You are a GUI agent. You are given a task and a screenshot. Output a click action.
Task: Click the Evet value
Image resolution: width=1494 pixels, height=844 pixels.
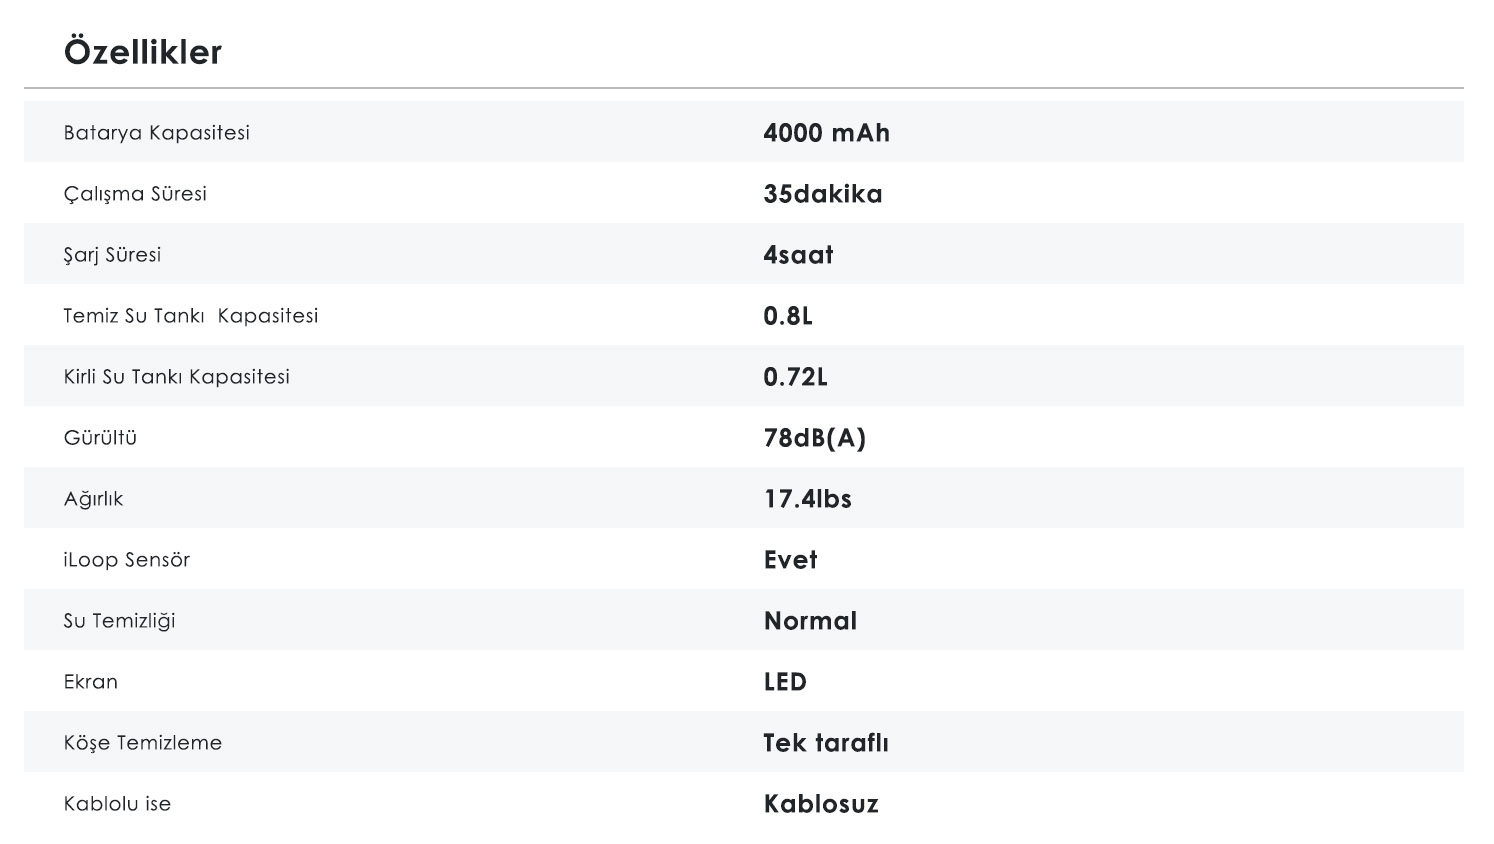tap(790, 560)
